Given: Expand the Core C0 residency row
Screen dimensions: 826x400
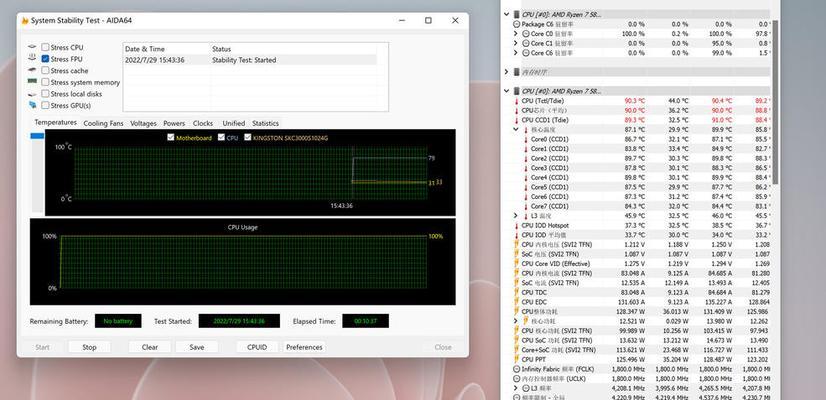Looking at the screenshot, I should [516, 34].
